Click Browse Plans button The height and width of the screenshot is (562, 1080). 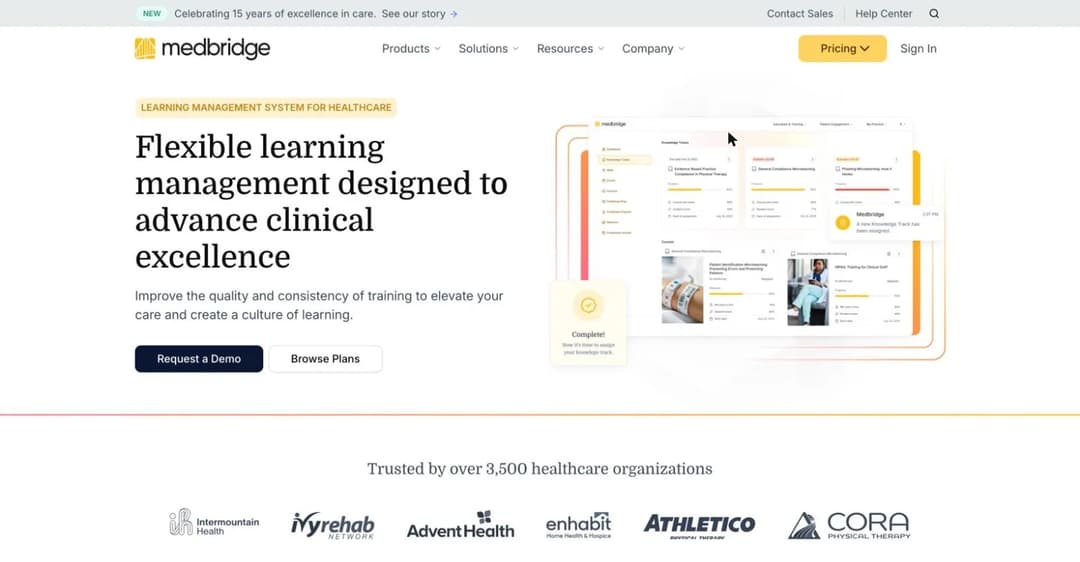pyautogui.click(x=325, y=359)
